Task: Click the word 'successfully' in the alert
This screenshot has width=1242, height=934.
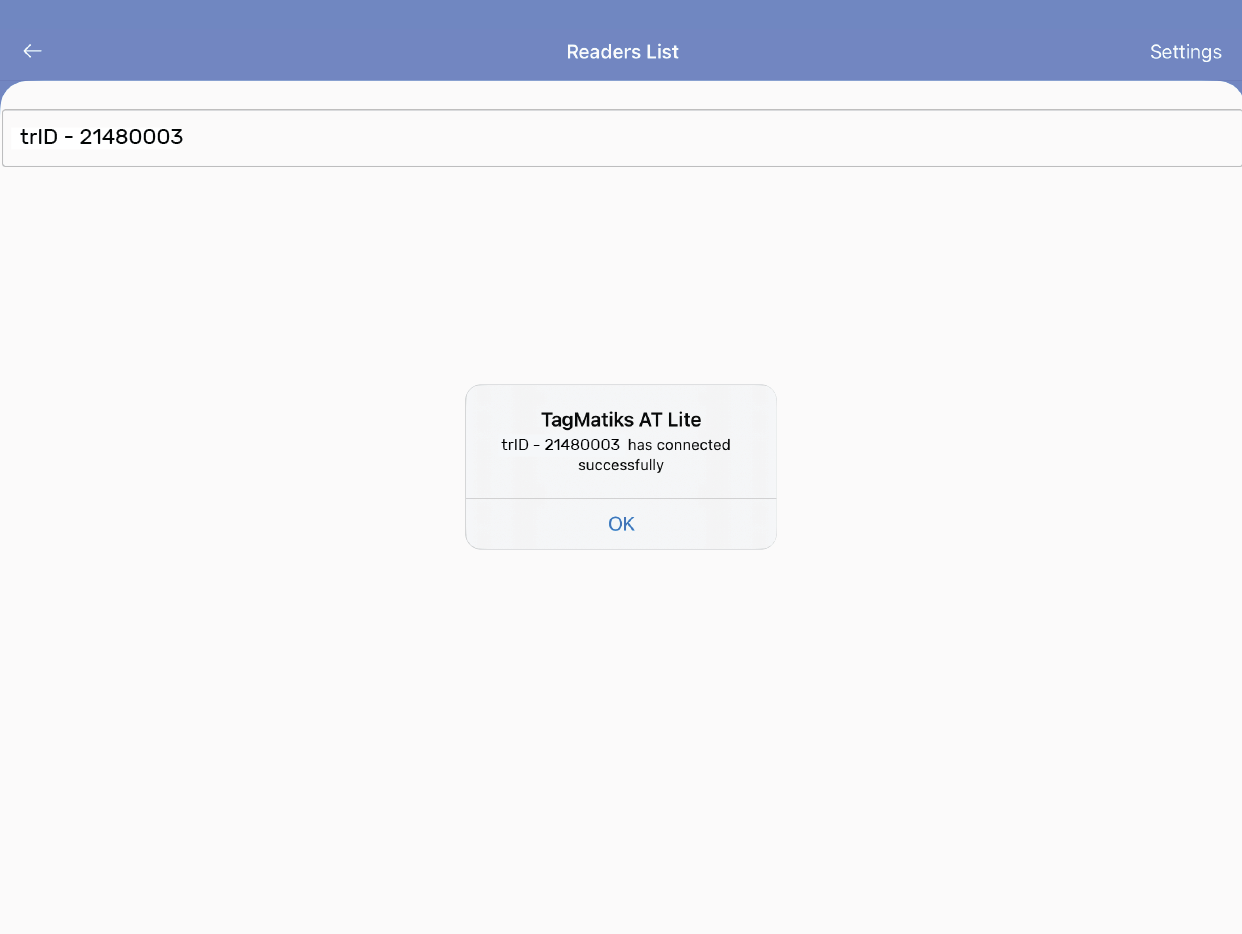Action: click(621, 465)
